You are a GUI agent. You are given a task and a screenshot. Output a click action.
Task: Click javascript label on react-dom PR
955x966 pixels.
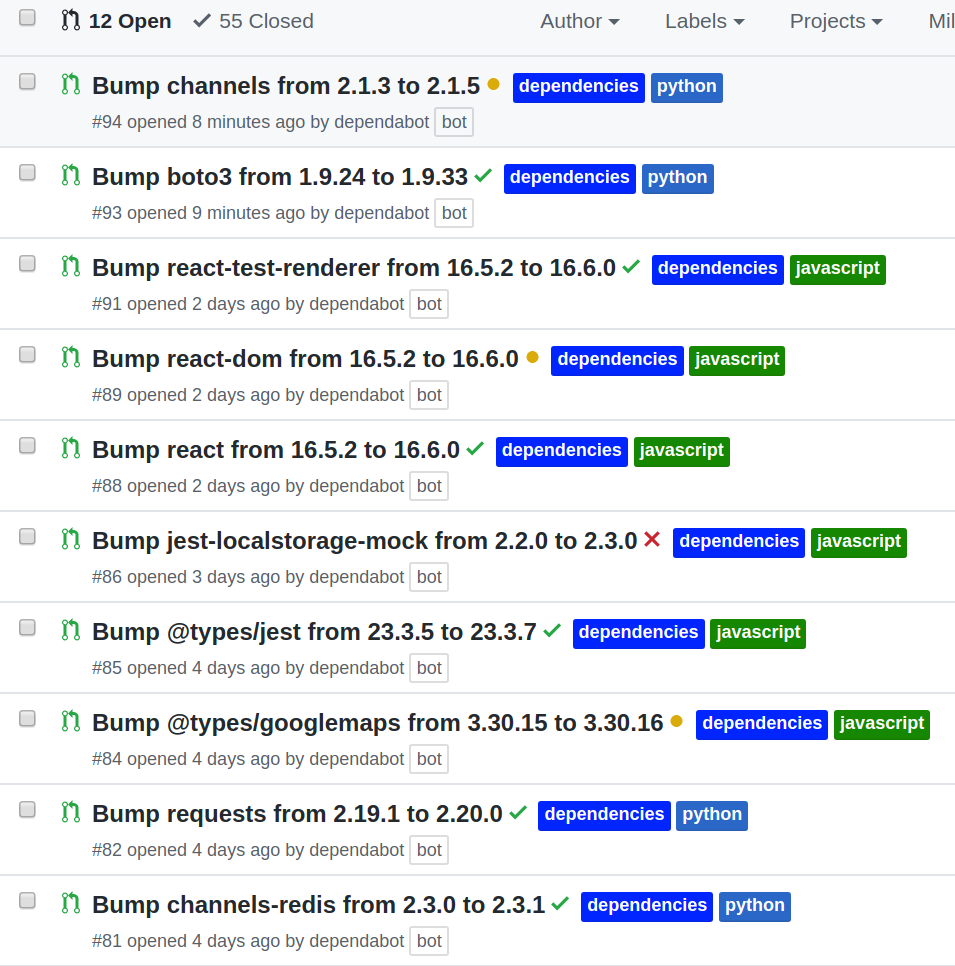[737, 360]
